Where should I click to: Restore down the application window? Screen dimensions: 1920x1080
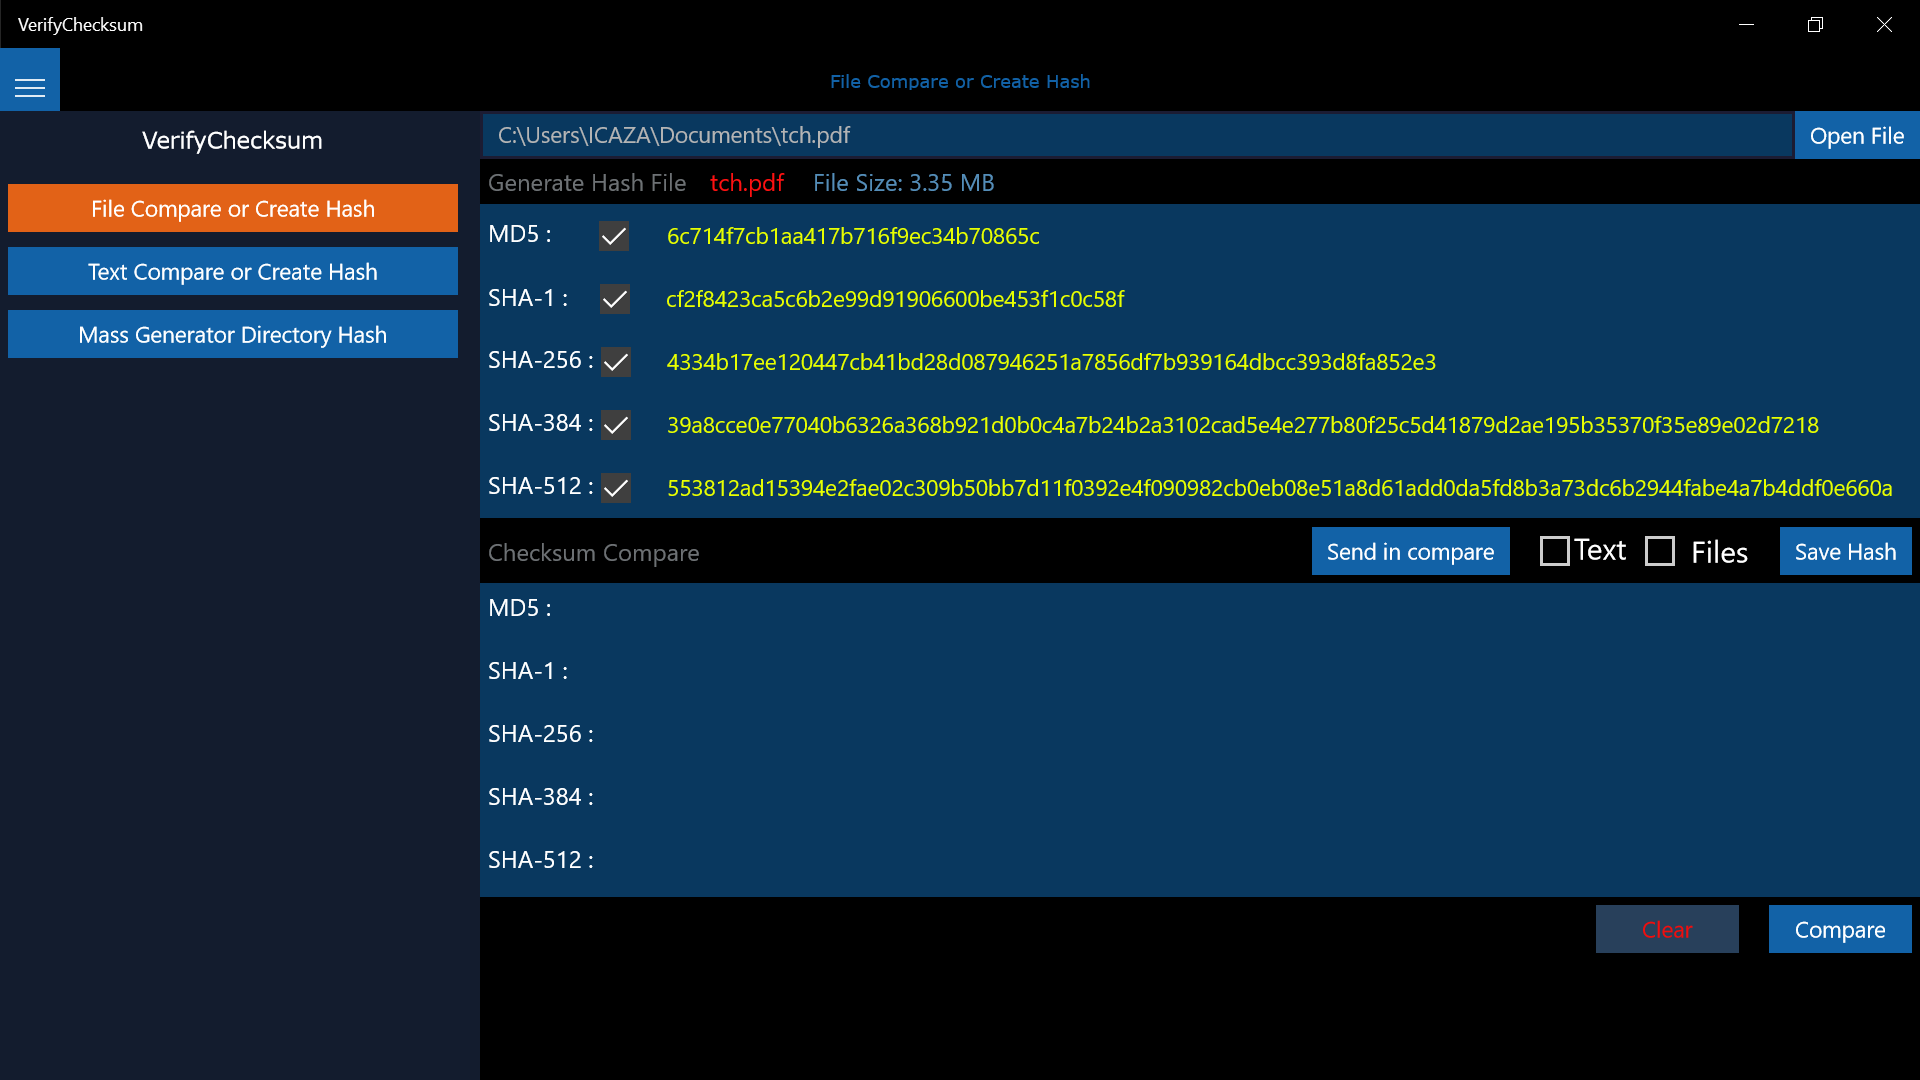[x=1815, y=25]
